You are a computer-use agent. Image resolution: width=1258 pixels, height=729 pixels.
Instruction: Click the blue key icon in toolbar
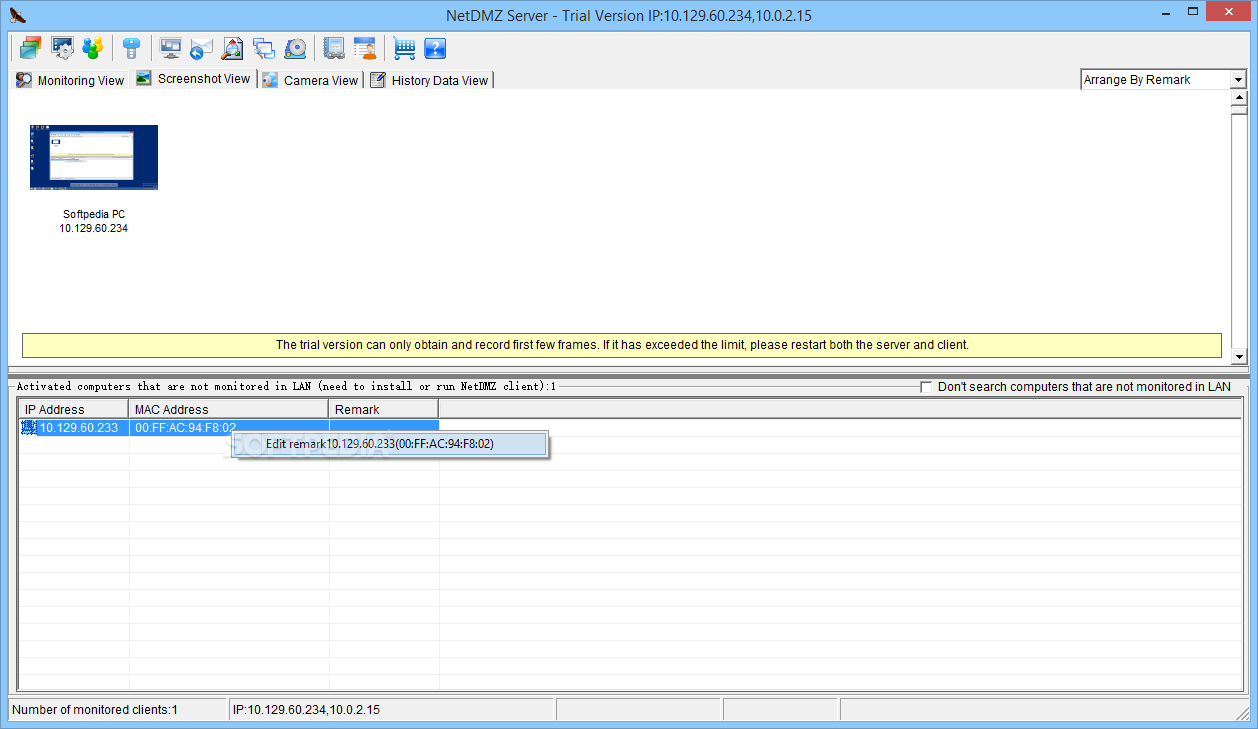coord(130,48)
